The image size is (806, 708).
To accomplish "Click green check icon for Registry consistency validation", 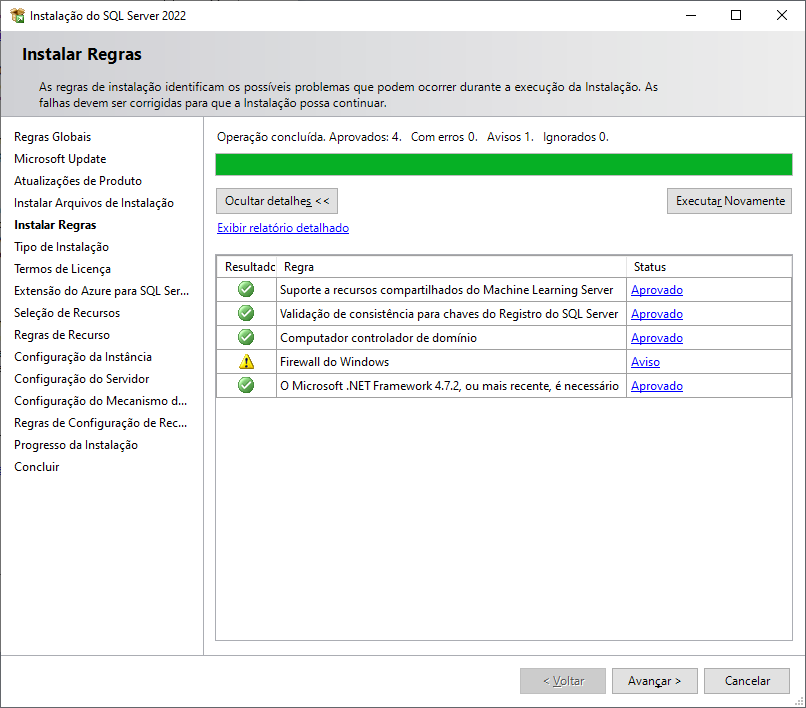I will pyautogui.click(x=246, y=314).
